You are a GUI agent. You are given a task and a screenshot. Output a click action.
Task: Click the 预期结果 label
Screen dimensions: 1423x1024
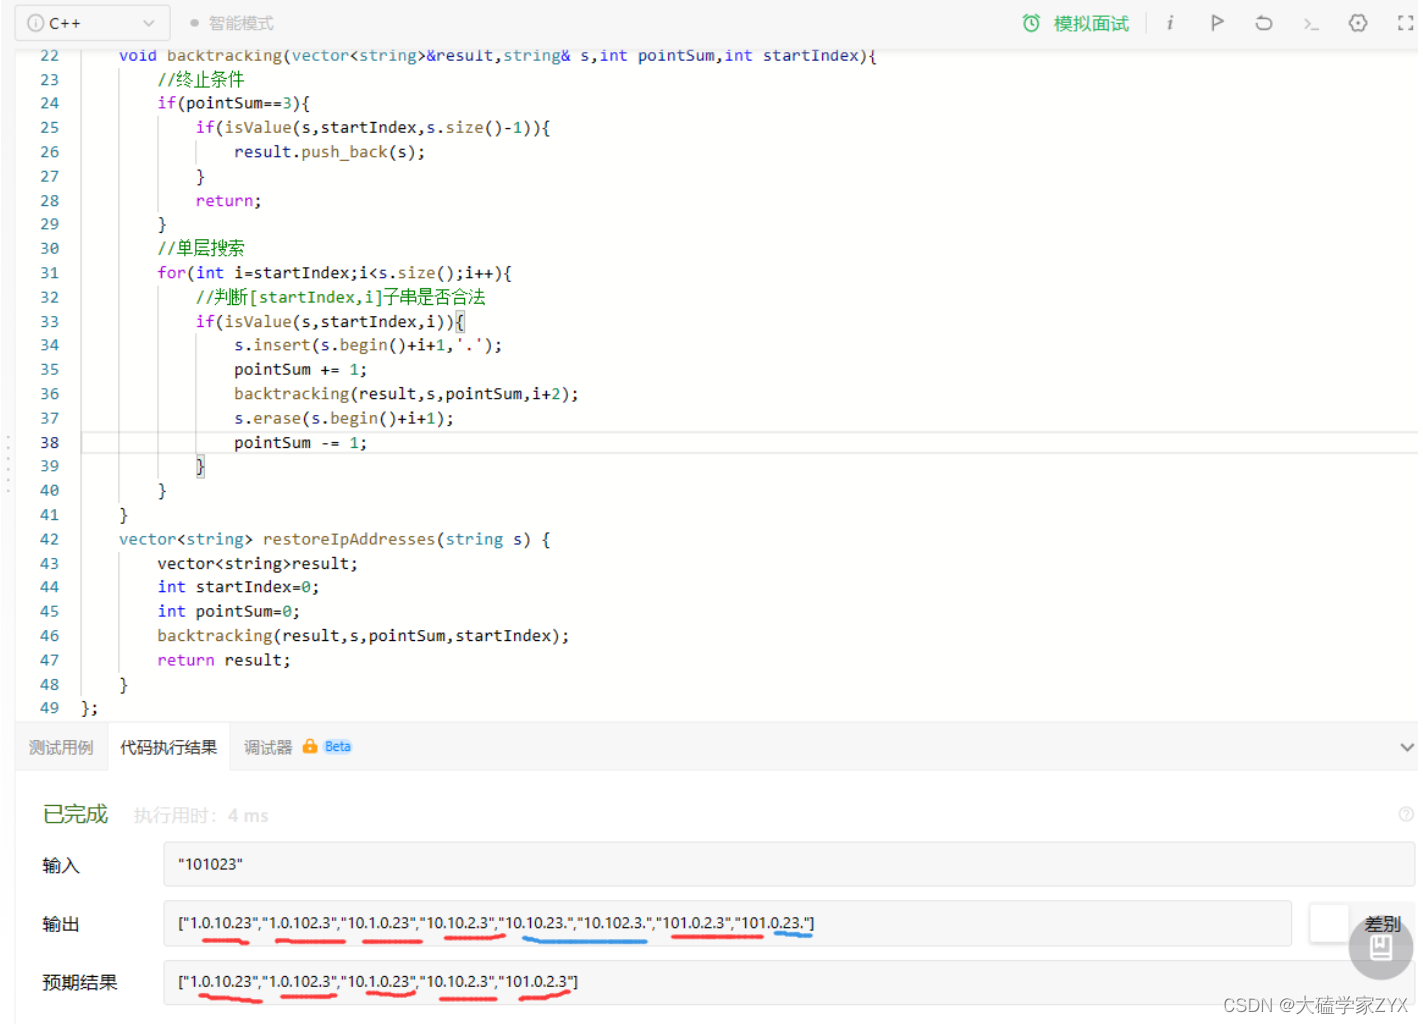click(x=80, y=982)
